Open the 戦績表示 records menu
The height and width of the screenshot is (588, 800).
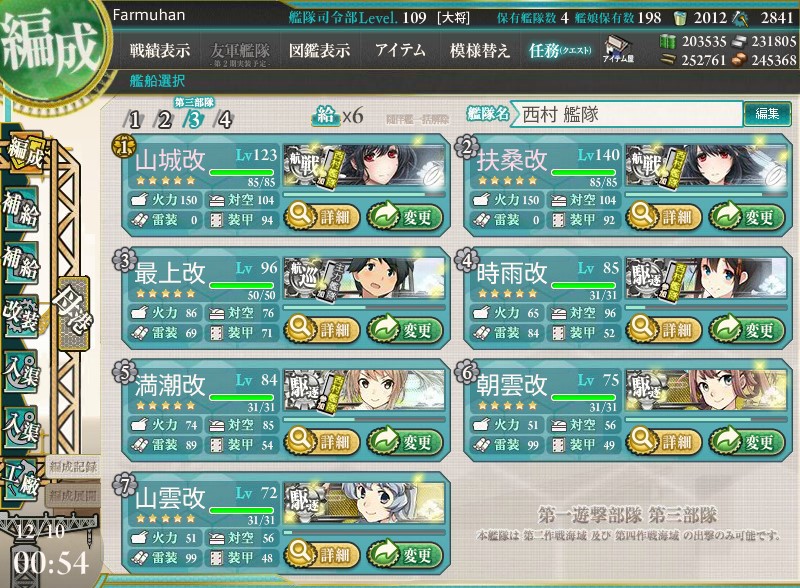(160, 50)
